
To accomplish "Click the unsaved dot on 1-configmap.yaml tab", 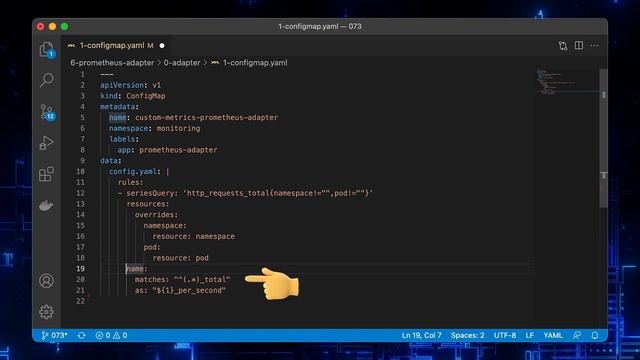I will point(162,45).
